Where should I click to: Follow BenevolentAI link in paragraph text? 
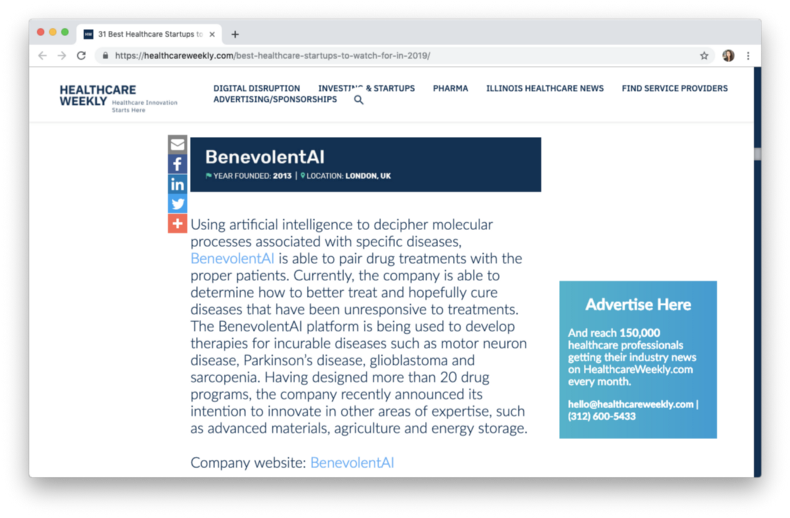pos(232,258)
